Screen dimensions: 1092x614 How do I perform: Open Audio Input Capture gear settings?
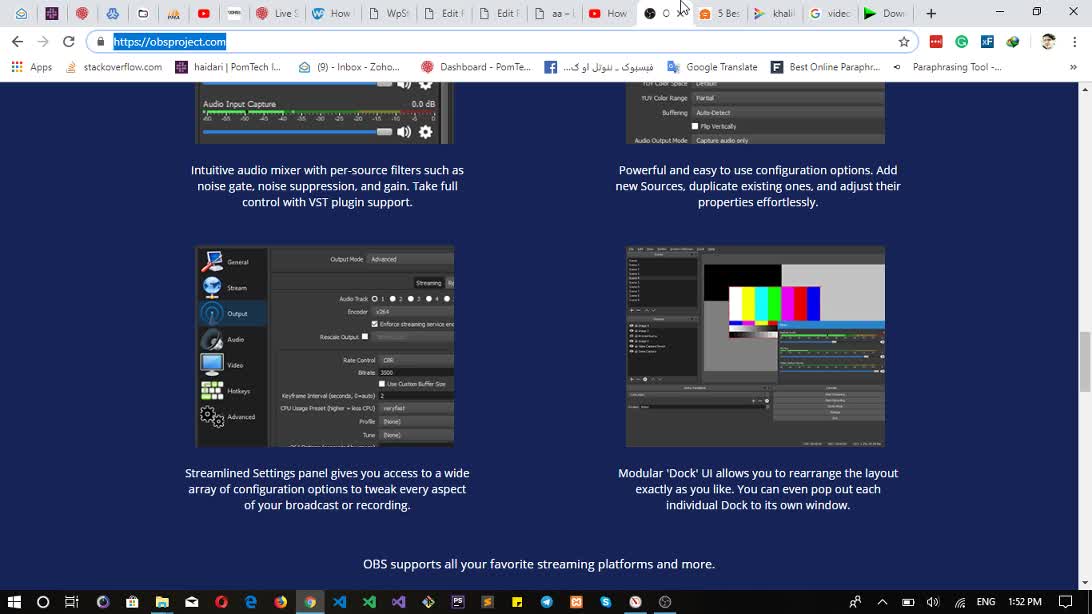point(426,132)
